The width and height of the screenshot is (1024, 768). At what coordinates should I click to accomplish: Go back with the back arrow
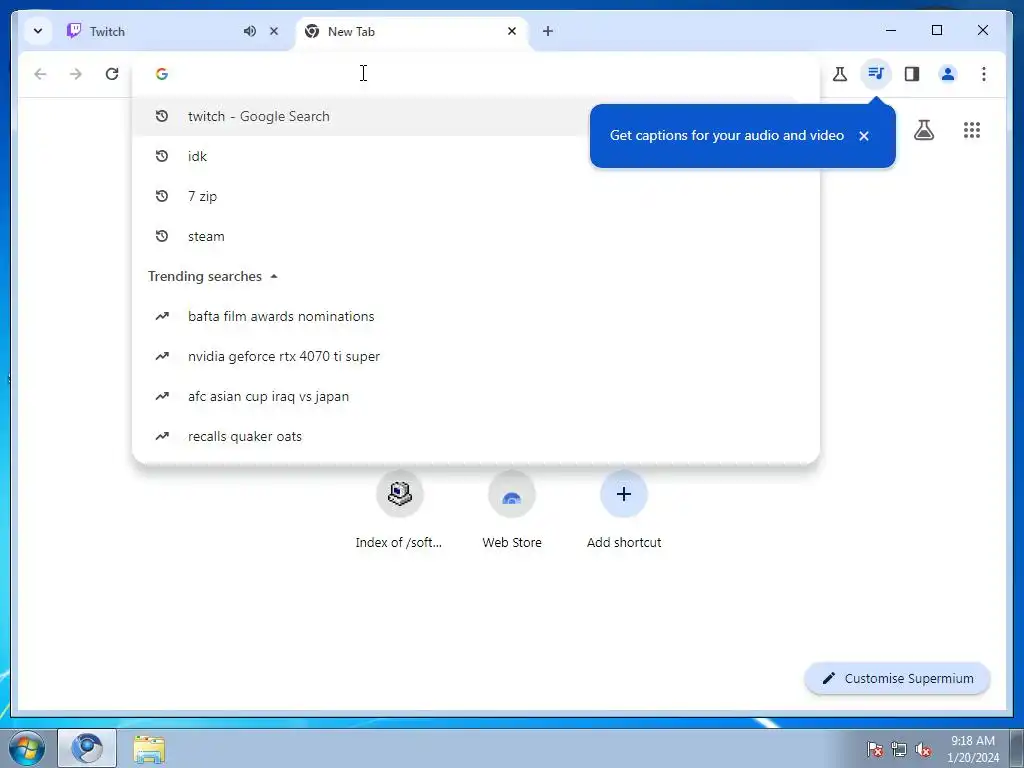pos(40,74)
